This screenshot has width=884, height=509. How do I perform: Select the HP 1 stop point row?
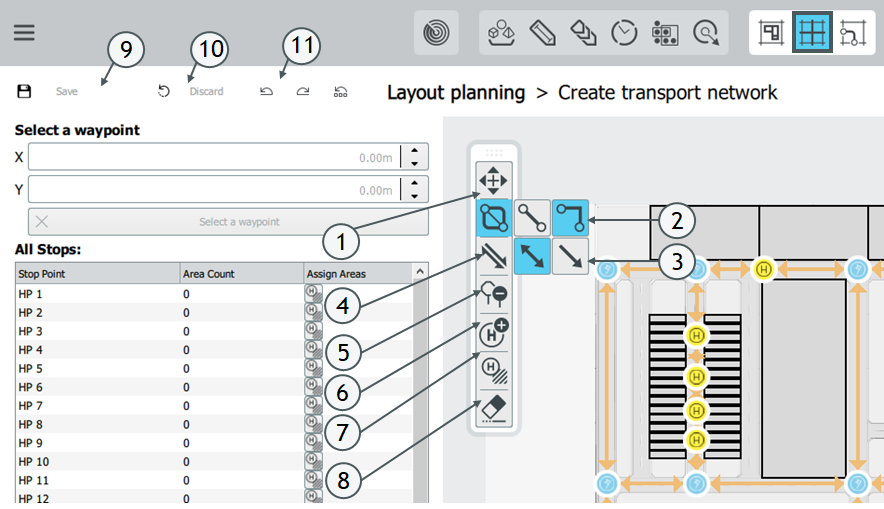pyautogui.click(x=214, y=294)
